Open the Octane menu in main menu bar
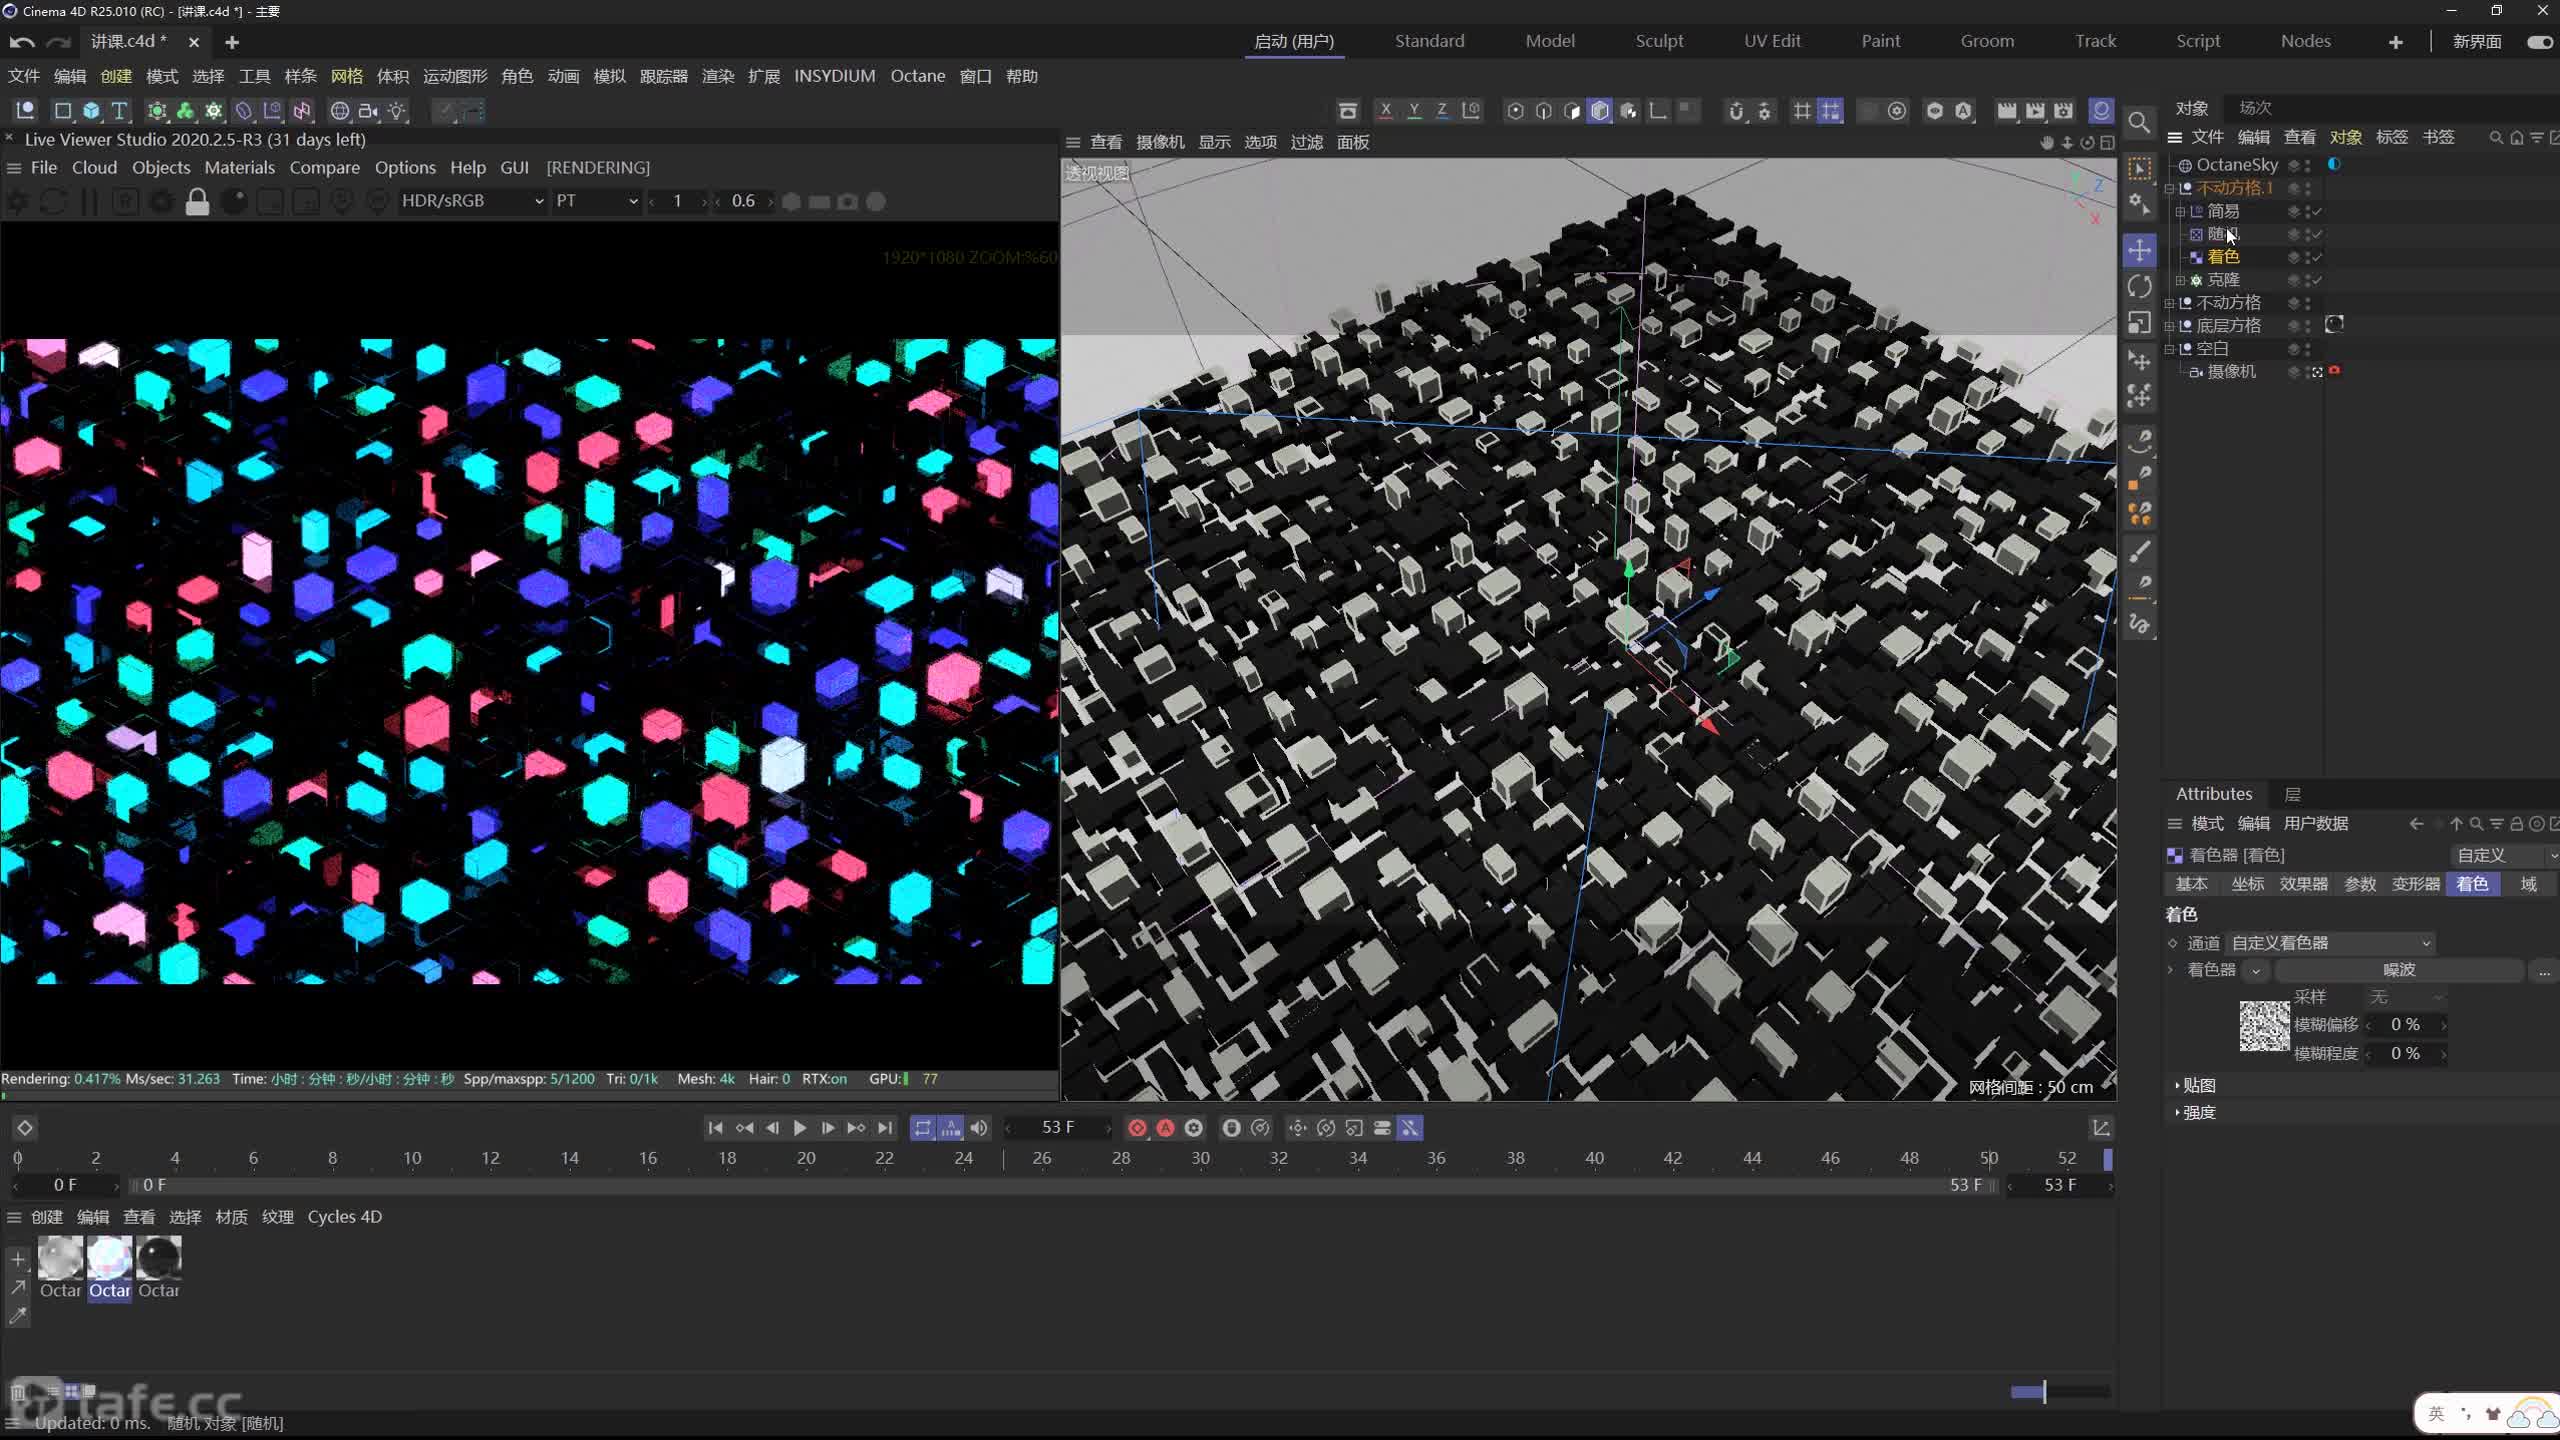 pos(917,76)
